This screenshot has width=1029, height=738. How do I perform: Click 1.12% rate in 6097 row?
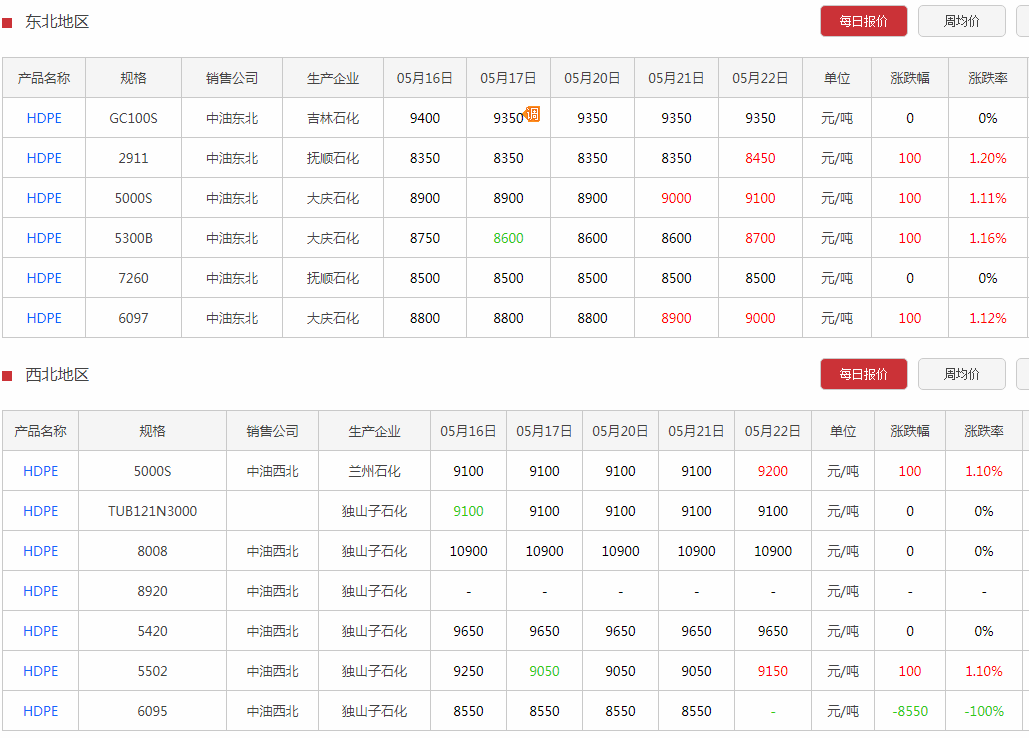pyautogui.click(x=988, y=318)
